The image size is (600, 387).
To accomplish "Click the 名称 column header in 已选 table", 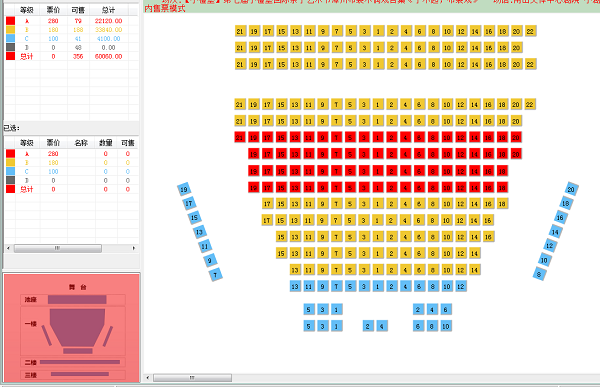I will tap(81, 143).
